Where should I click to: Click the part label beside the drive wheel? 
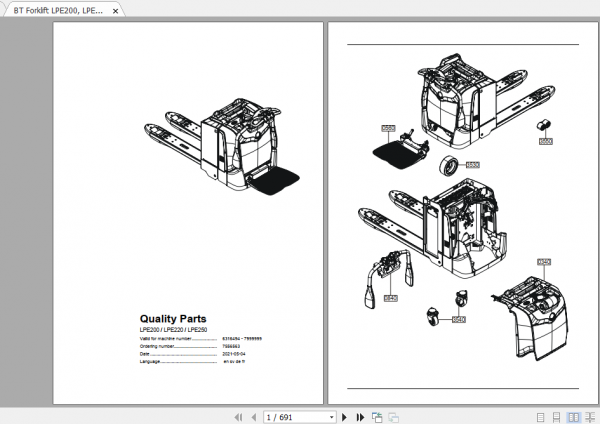[473, 165]
